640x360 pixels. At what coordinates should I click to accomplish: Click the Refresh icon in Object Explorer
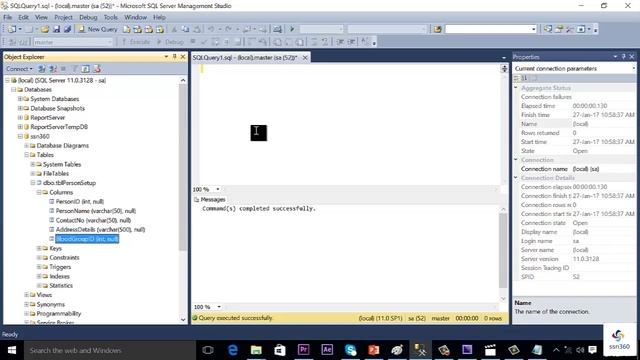click(x=85, y=69)
